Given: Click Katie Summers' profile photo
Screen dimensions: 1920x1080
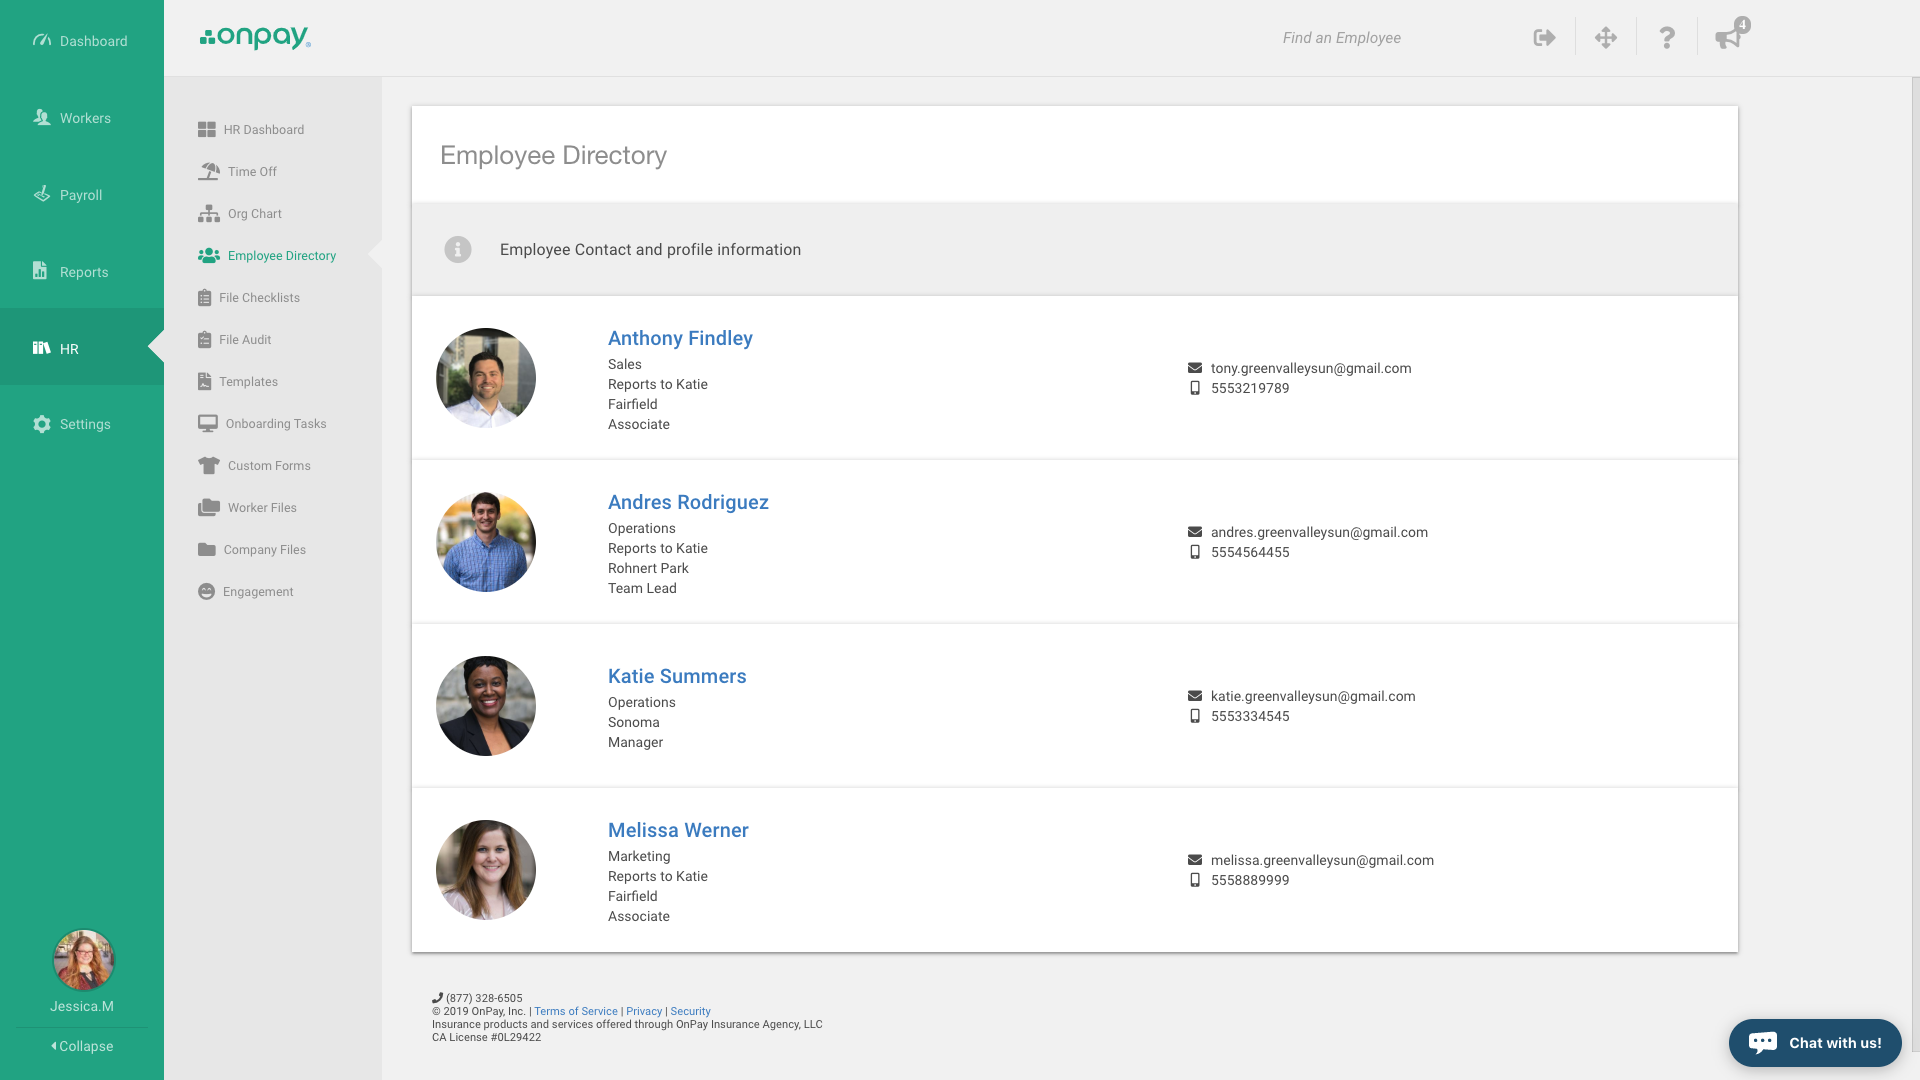Looking at the screenshot, I should click(486, 706).
